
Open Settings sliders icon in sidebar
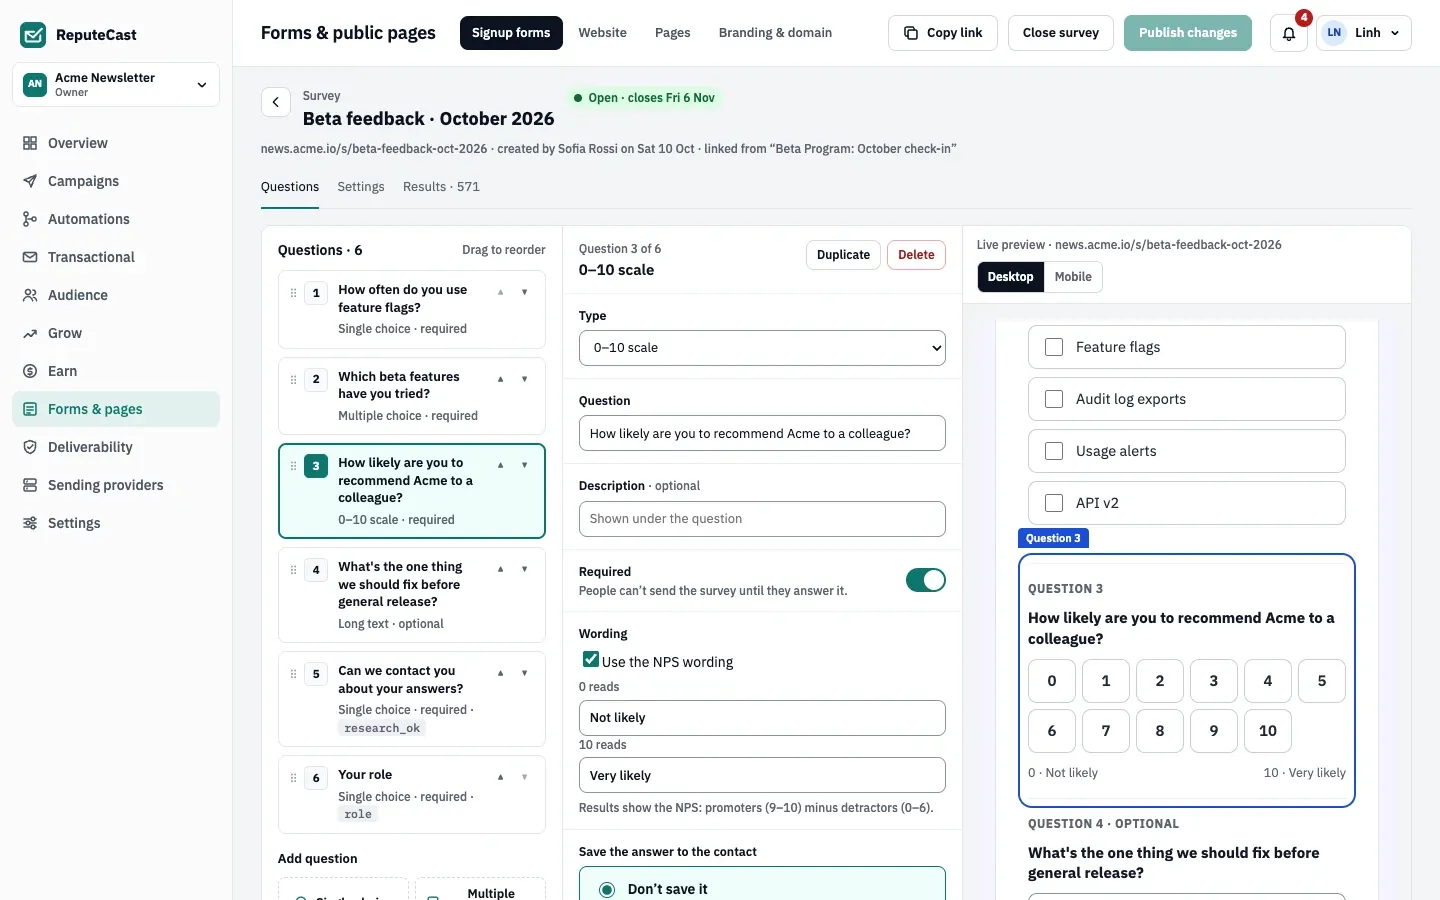30,523
